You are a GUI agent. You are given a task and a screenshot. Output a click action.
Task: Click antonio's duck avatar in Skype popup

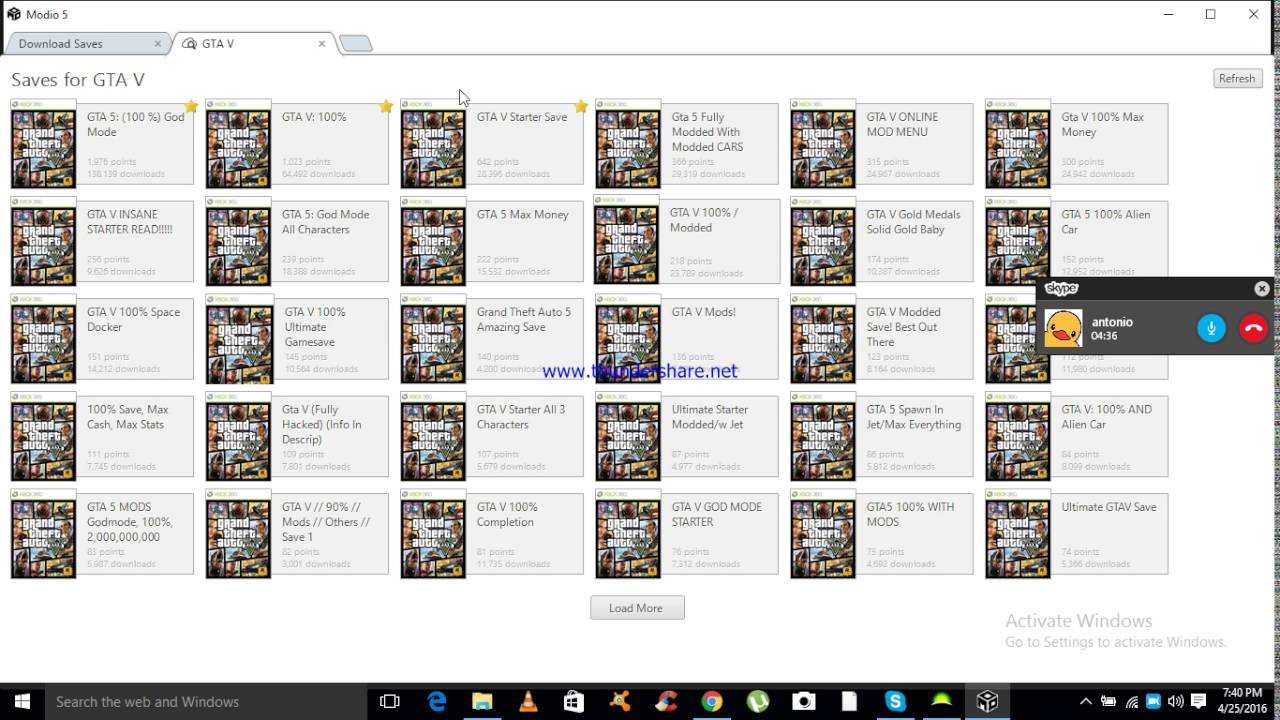coord(1063,328)
